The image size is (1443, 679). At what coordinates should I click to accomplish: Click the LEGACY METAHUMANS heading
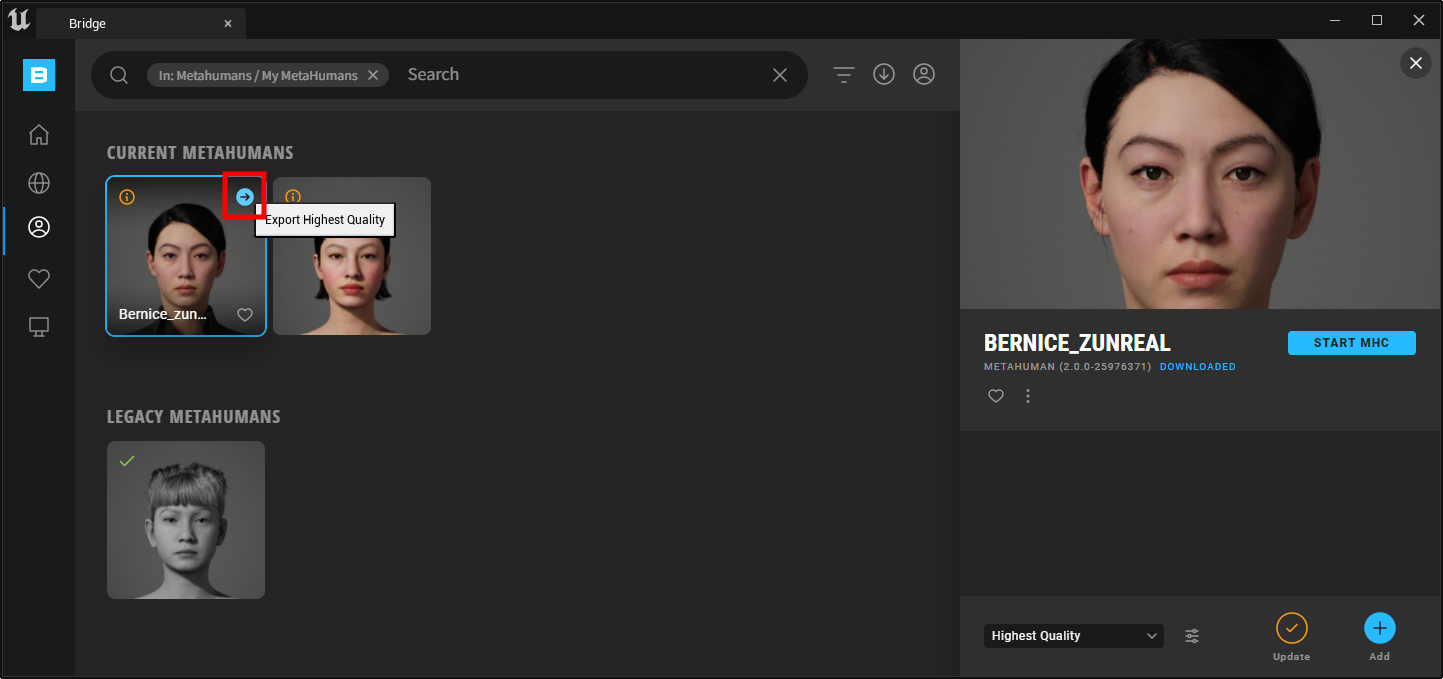point(194,417)
